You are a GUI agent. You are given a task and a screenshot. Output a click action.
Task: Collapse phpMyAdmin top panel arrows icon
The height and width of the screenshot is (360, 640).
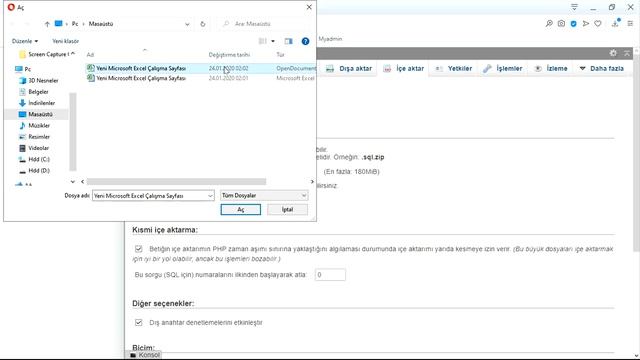tap(627, 53)
